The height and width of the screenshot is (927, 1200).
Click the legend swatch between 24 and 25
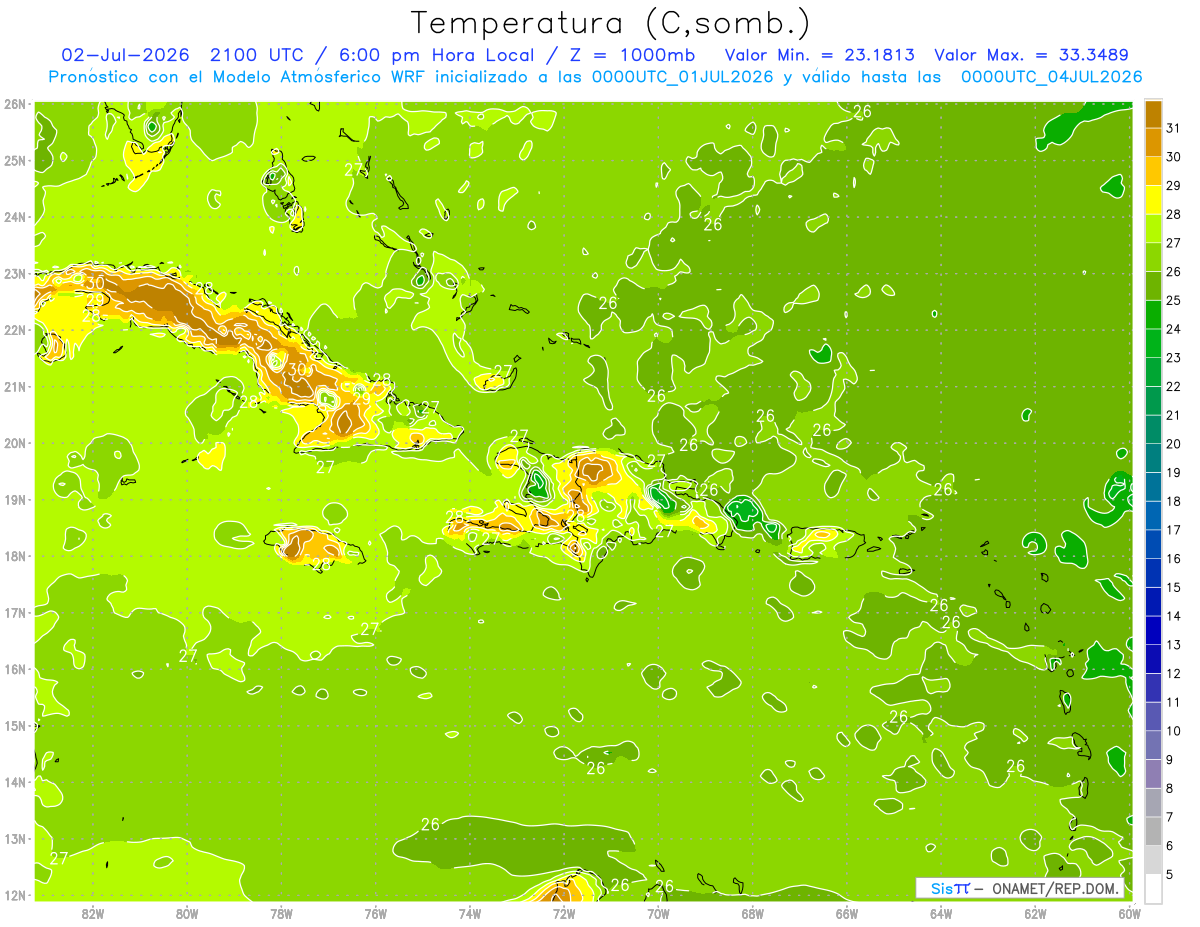click(x=1153, y=315)
